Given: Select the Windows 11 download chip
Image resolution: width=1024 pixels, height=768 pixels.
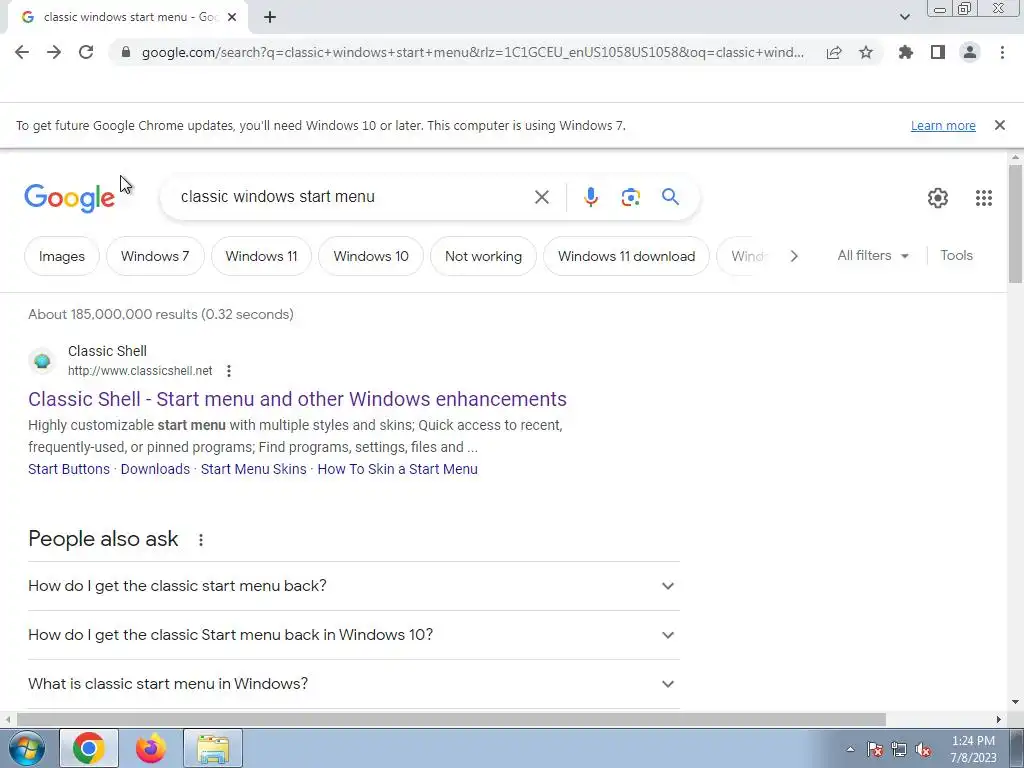Looking at the screenshot, I should (626, 256).
